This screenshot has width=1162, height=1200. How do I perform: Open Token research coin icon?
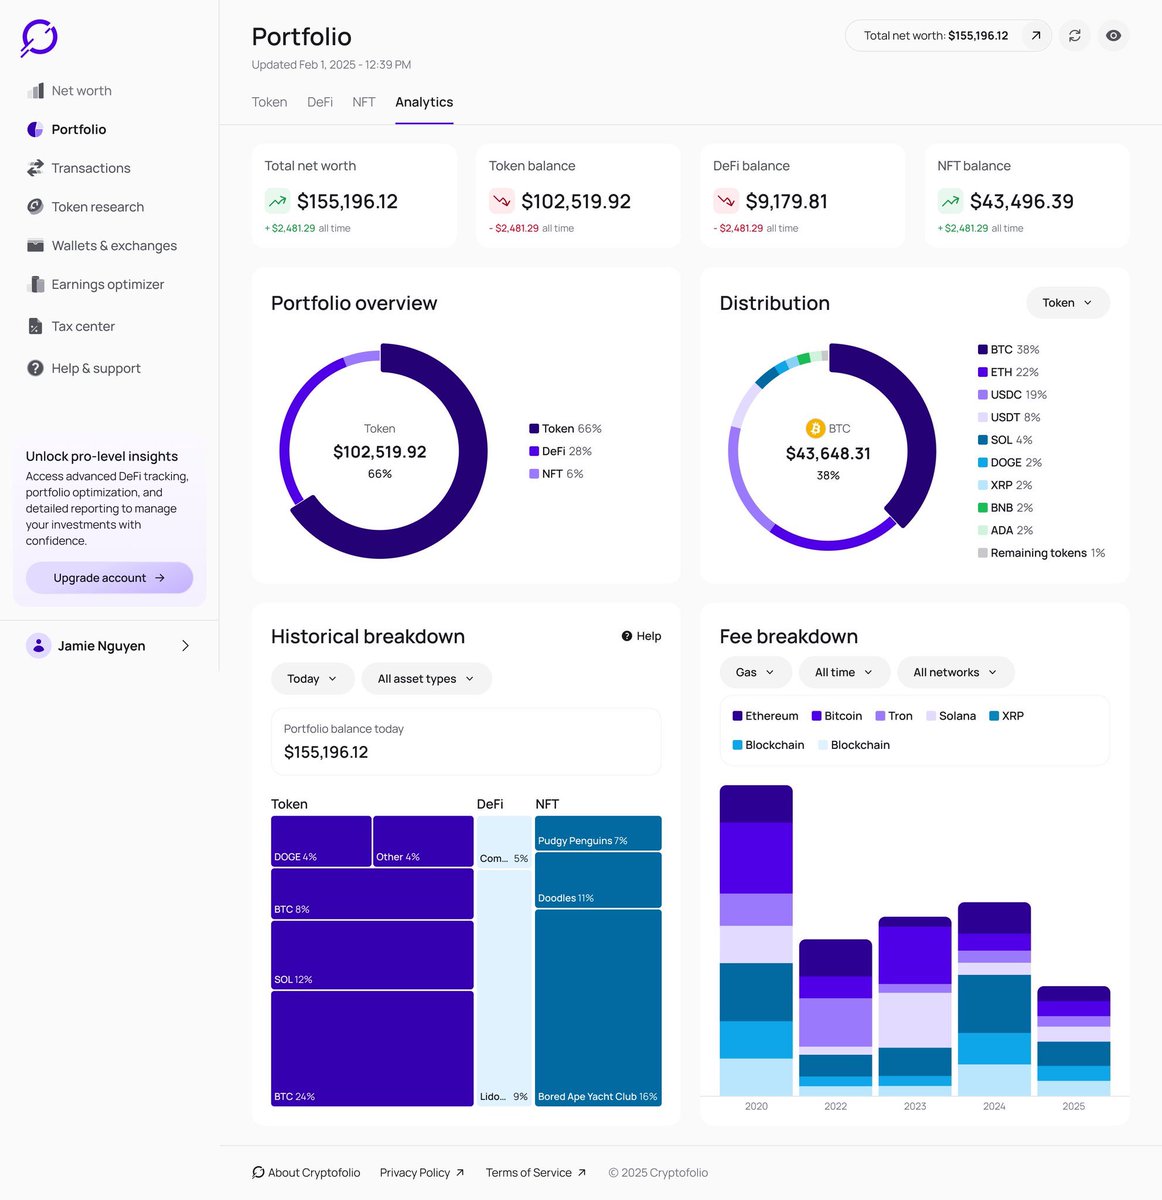[x=35, y=207]
